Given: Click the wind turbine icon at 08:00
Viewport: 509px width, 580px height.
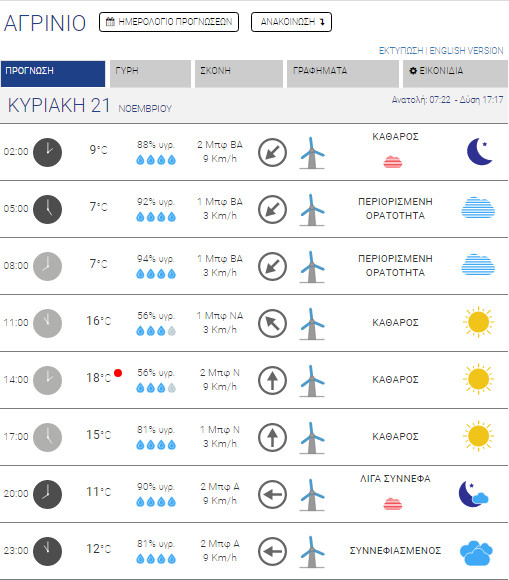Looking at the screenshot, I should click(312, 267).
